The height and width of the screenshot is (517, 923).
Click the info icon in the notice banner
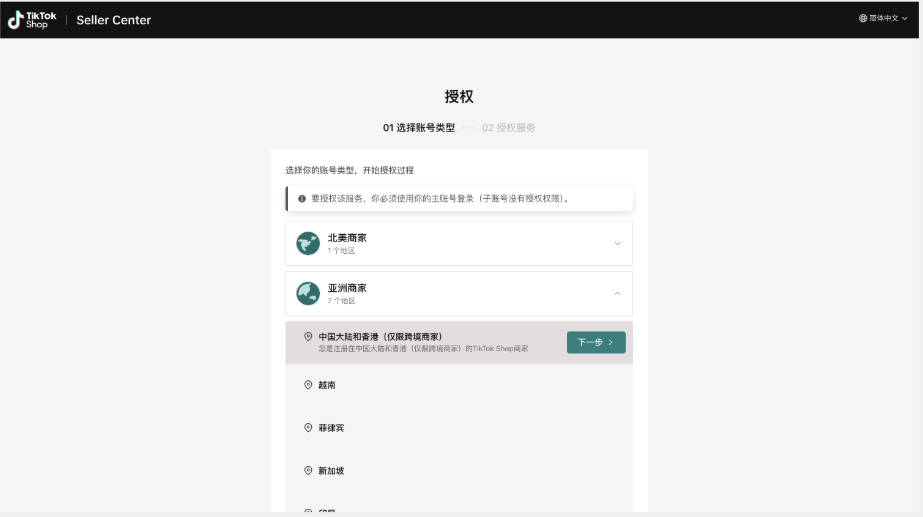click(x=302, y=198)
